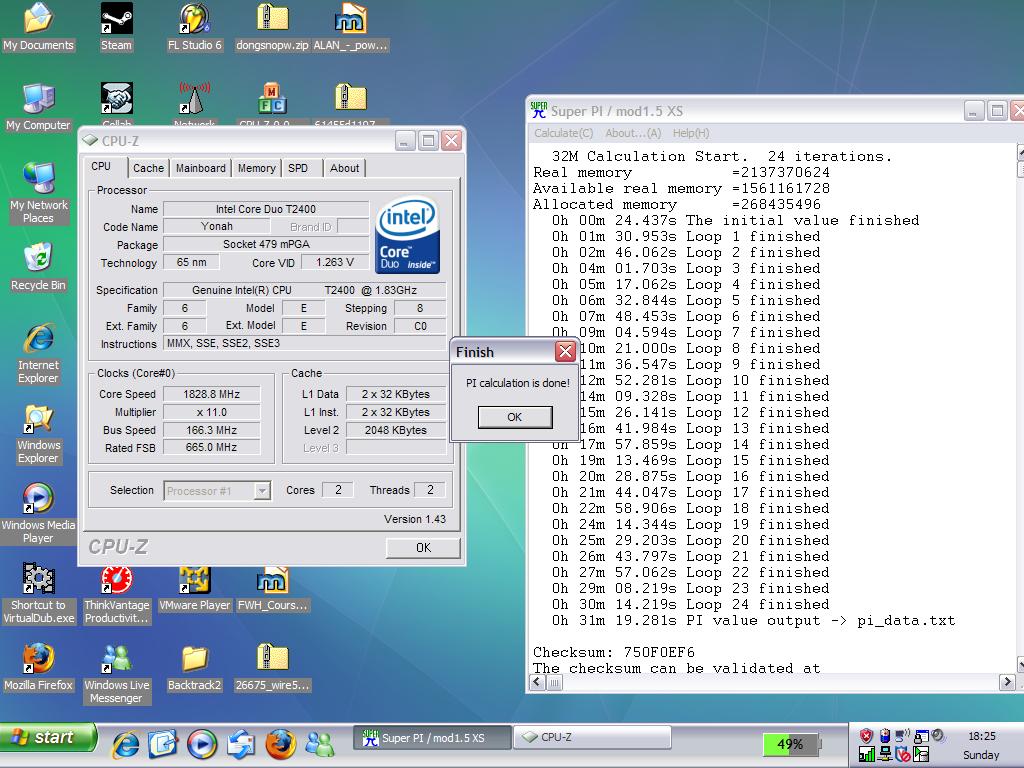Click the Multiplier x 11.0 value
The image size is (1024, 768).
click(x=212, y=412)
